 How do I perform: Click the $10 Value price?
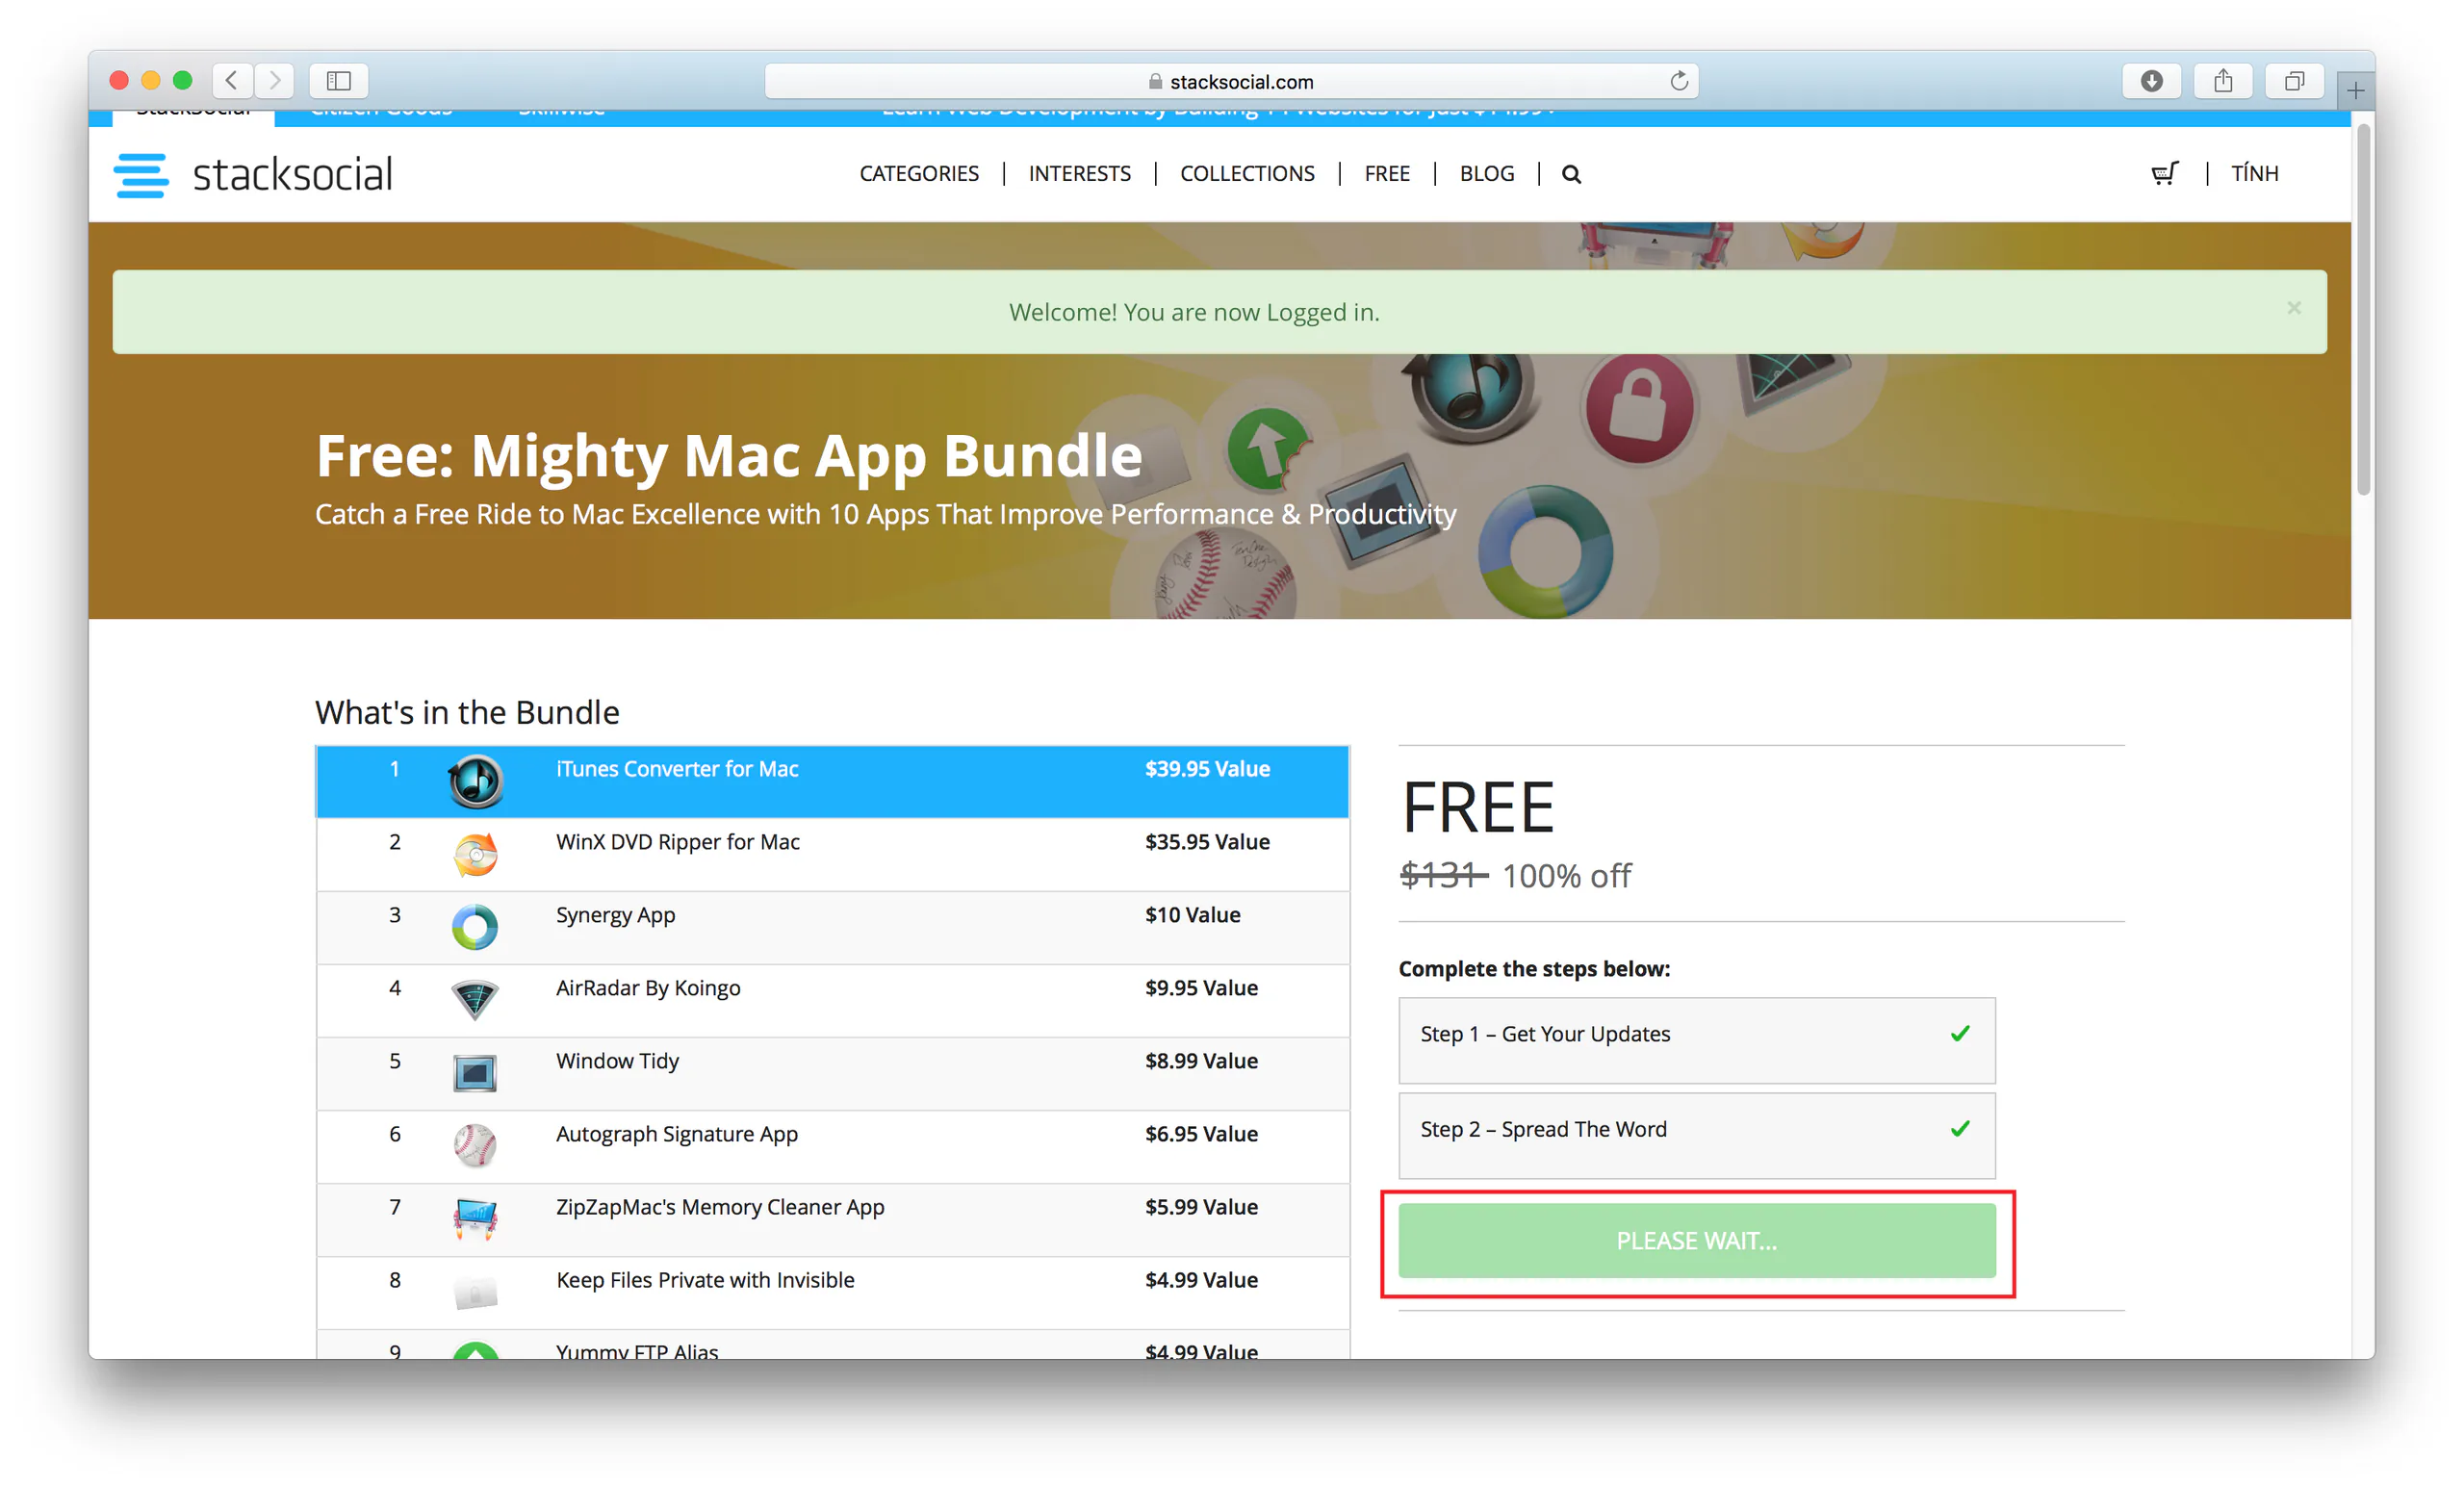point(1192,914)
